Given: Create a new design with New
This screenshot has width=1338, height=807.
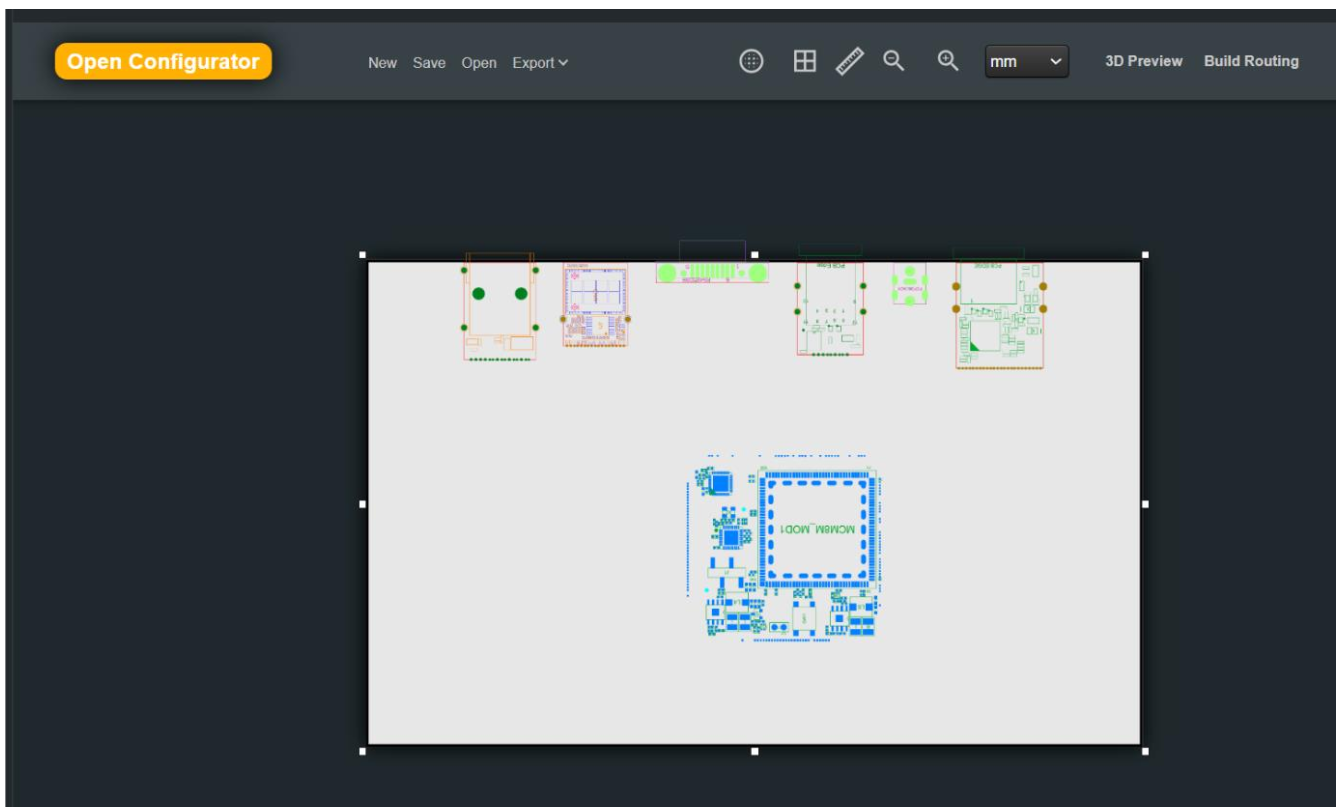Looking at the screenshot, I should click(382, 63).
